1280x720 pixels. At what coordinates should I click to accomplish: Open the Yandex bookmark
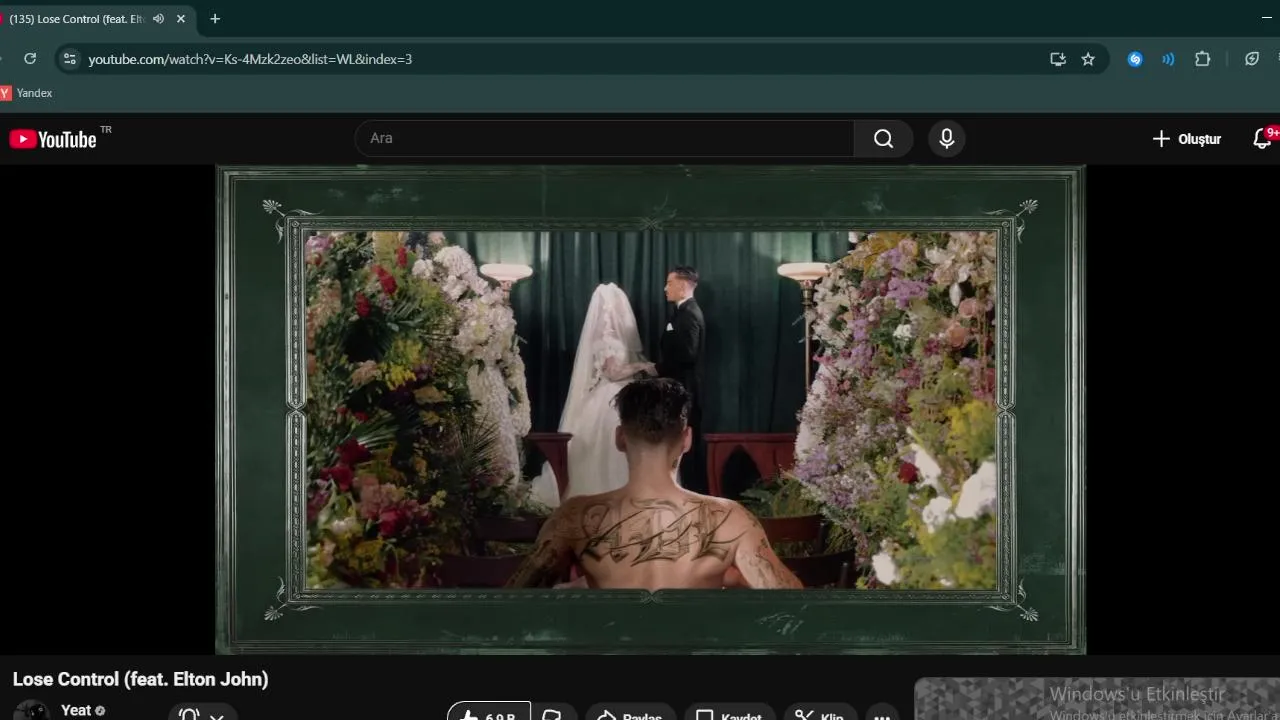[27, 93]
